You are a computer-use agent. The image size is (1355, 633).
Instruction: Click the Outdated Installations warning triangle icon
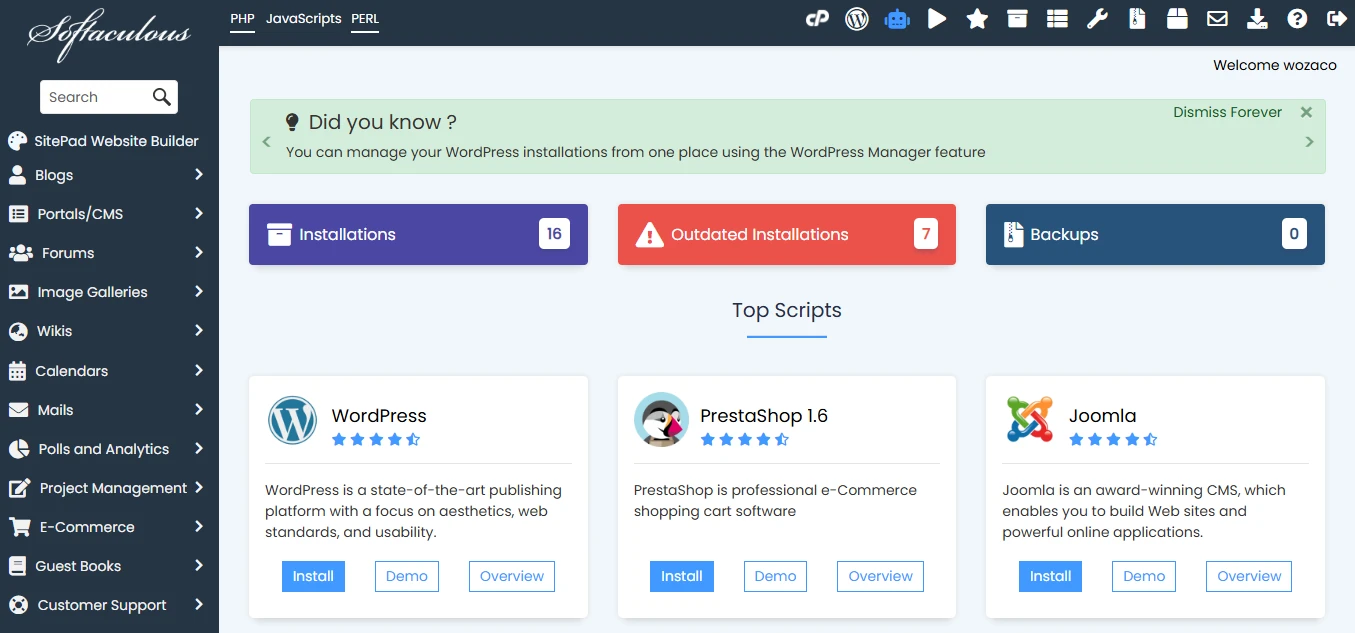(650, 235)
